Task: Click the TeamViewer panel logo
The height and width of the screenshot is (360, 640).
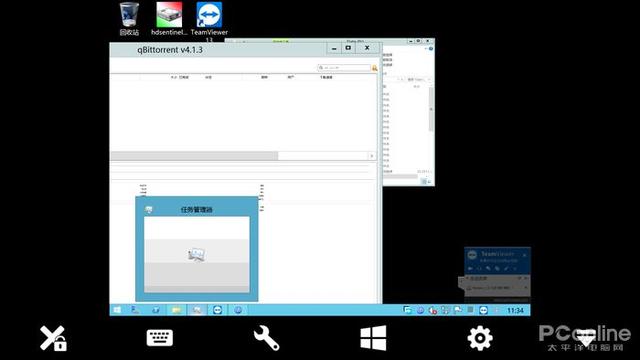Action: (472, 255)
